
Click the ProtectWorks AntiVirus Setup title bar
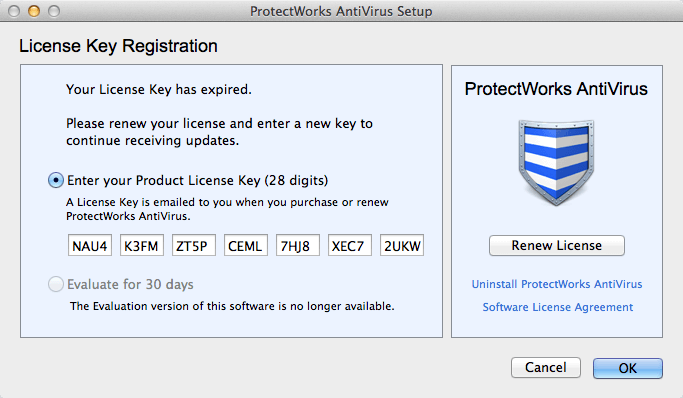(341, 11)
